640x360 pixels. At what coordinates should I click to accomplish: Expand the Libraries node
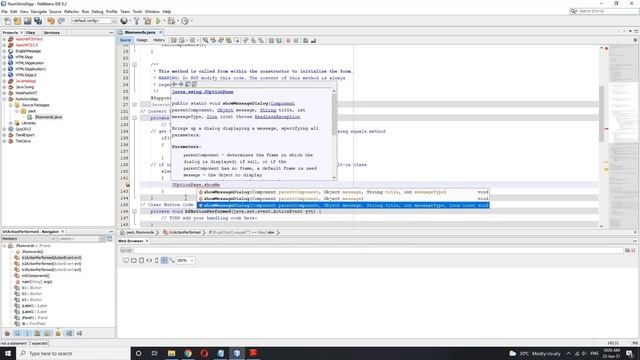[x=11, y=123]
